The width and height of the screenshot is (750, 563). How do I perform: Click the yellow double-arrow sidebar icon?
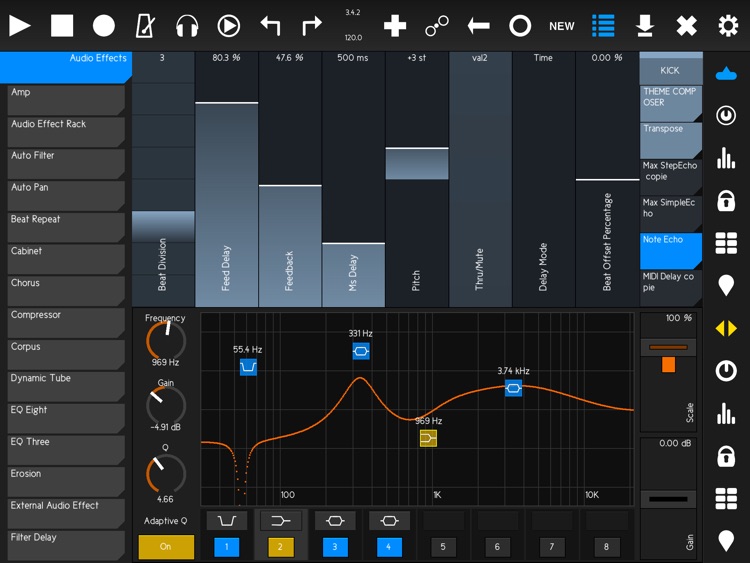click(x=727, y=329)
